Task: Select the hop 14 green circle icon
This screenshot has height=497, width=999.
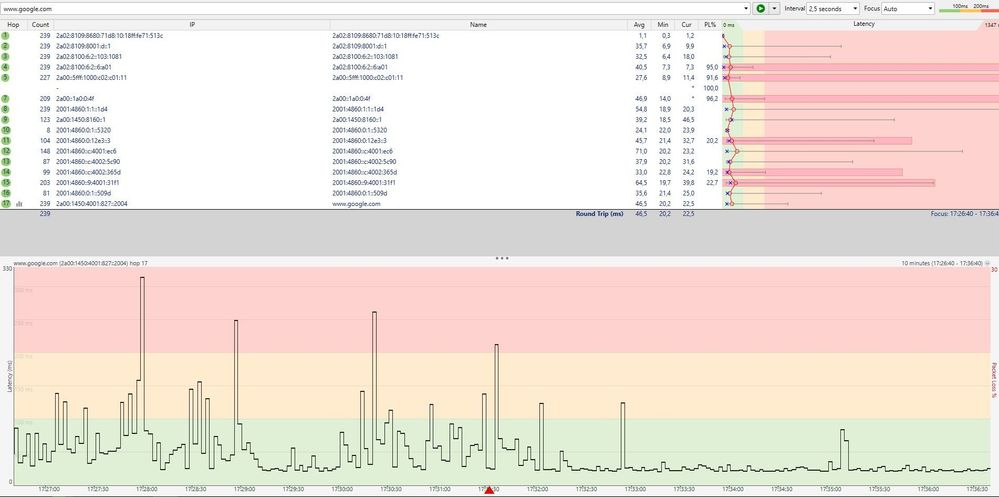Action: coord(6,172)
